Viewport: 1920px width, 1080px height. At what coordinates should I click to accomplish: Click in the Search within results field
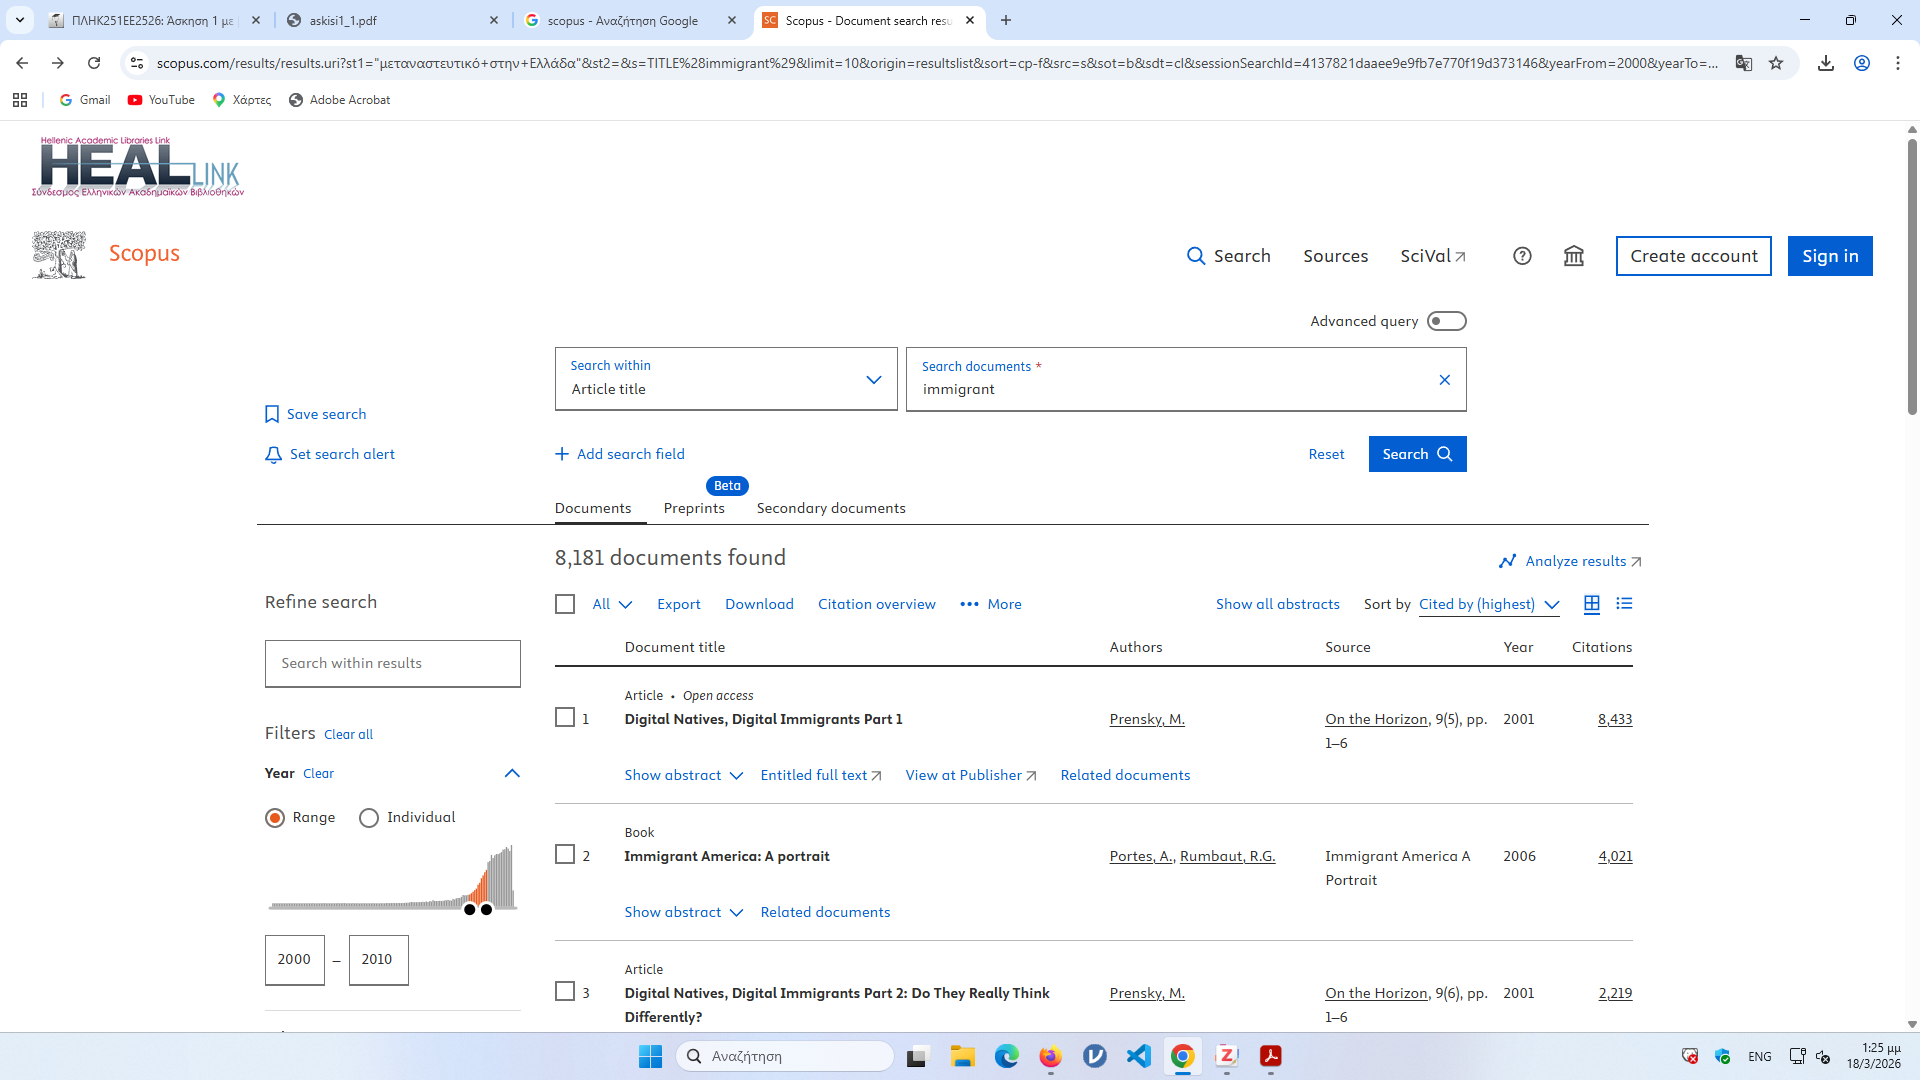point(392,664)
